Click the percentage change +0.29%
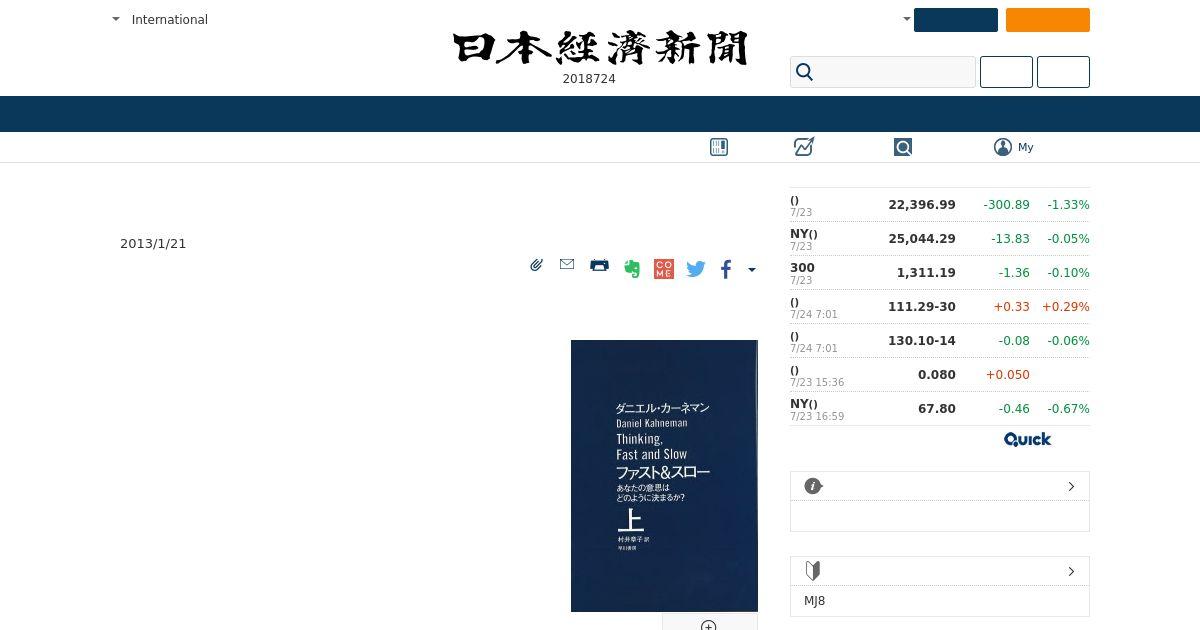Screen dimensions: 1200x630 [1066, 307]
